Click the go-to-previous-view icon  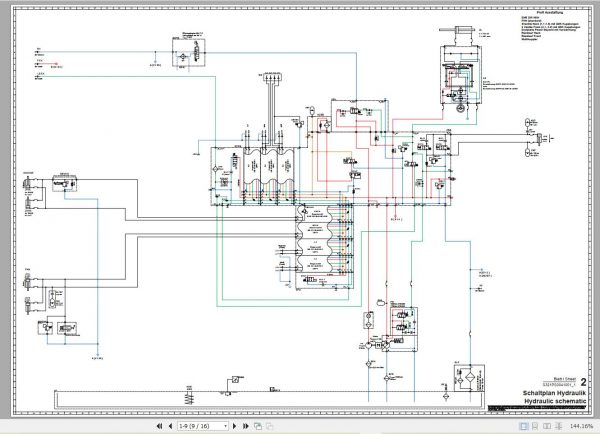click(258, 426)
